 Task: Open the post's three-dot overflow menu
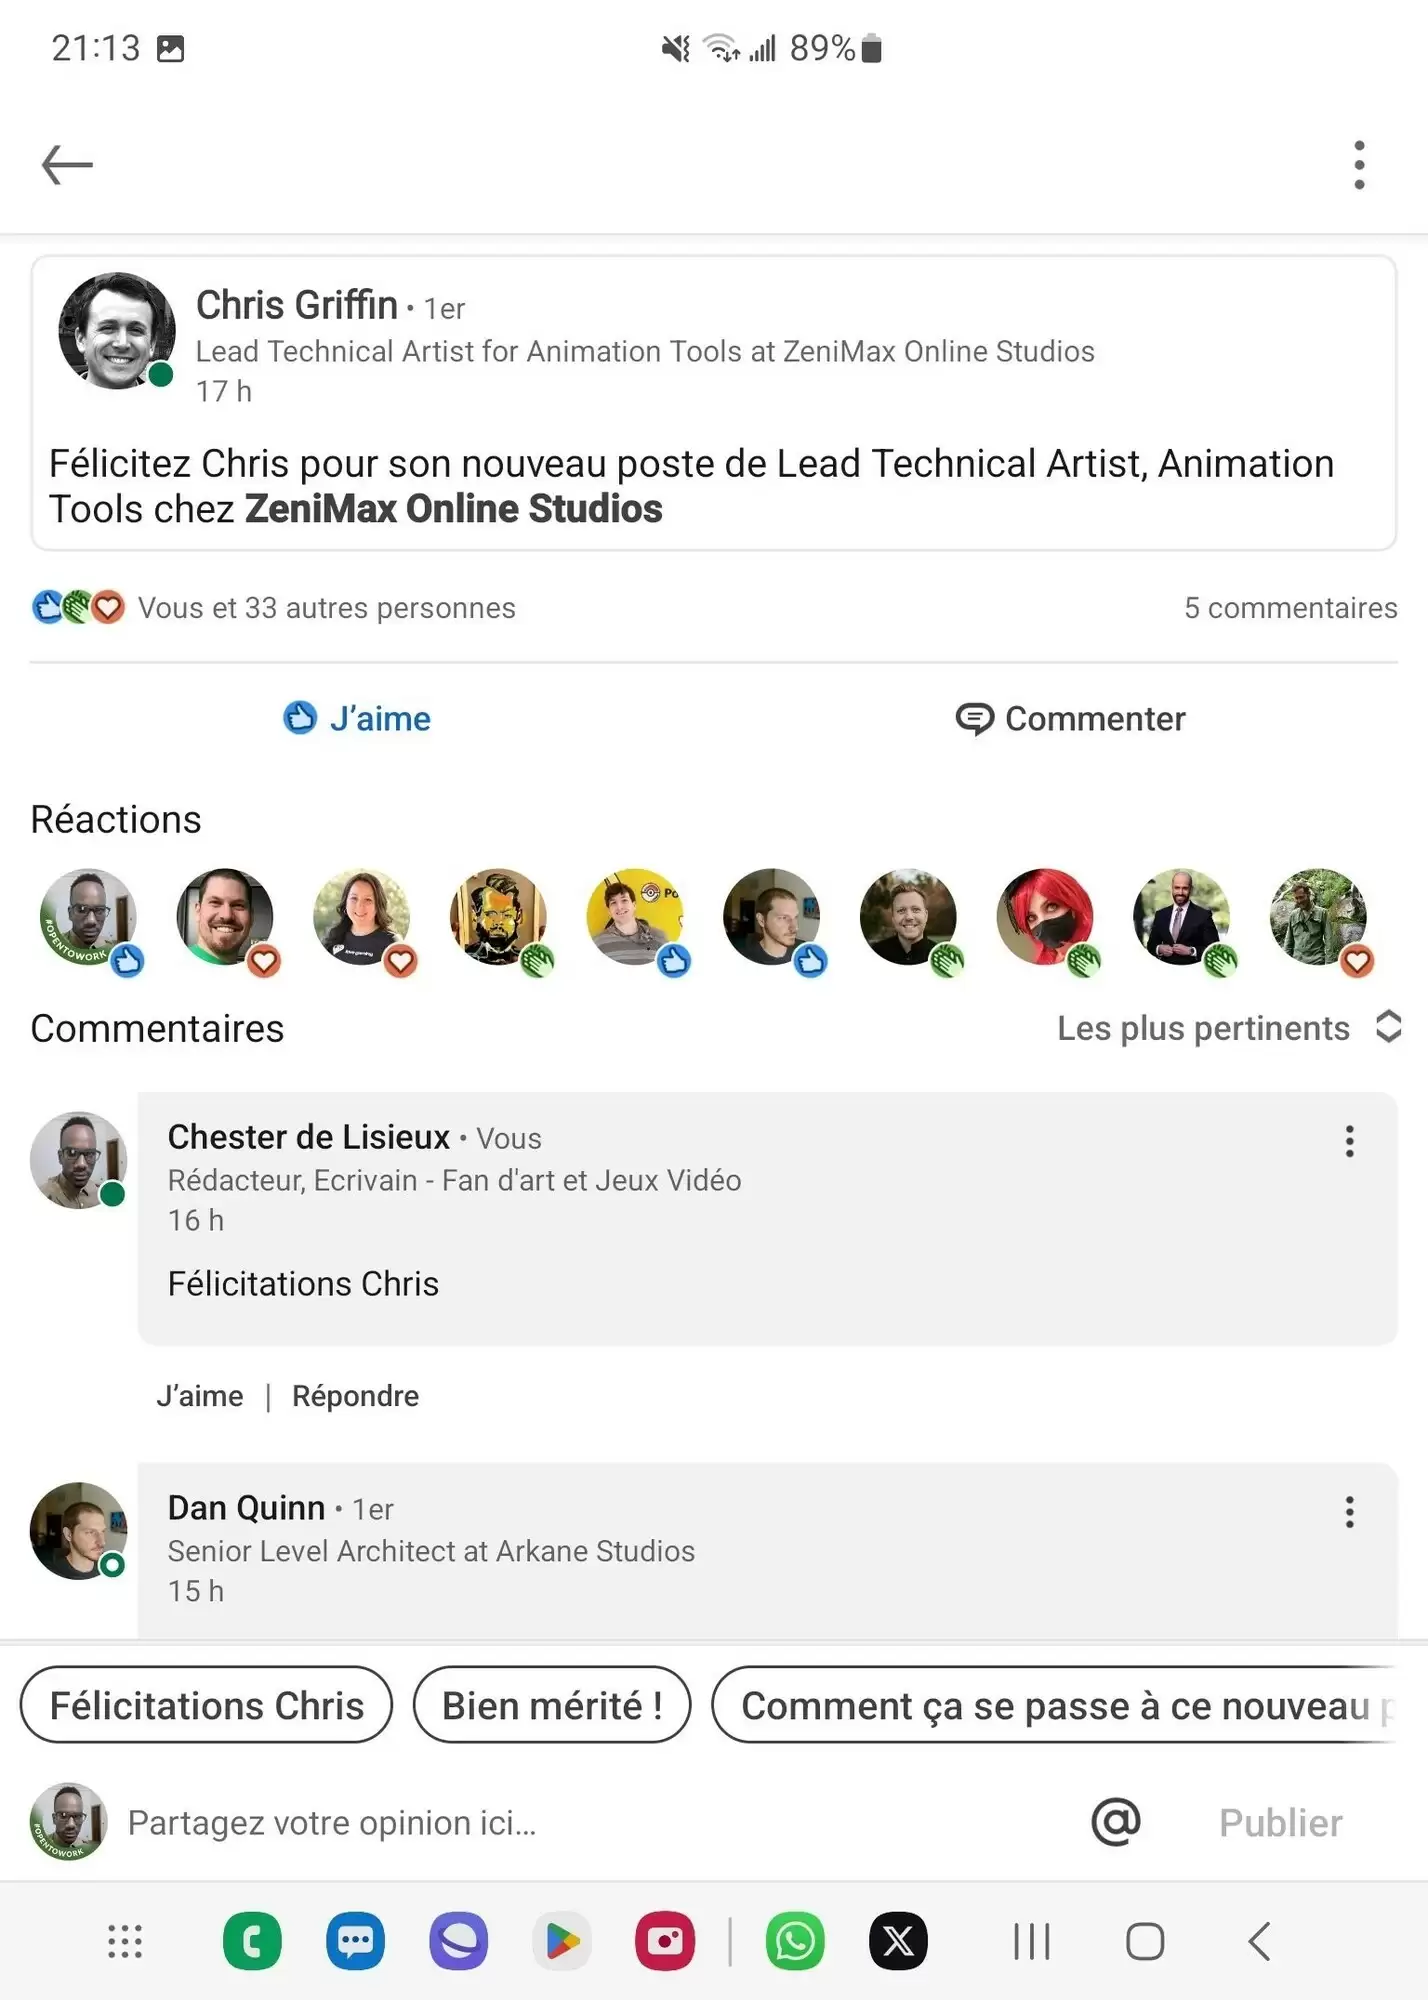[1359, 165]
